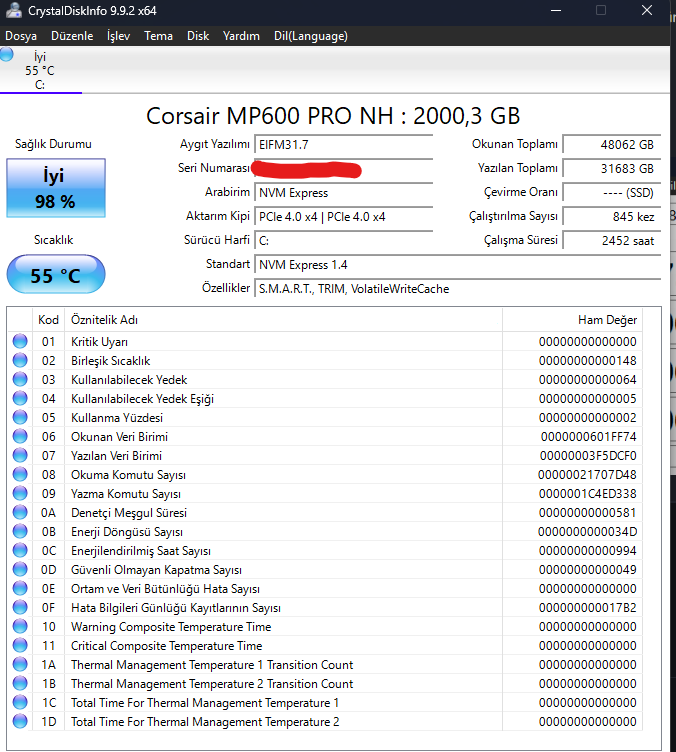Click status orb for Critical Composite Temperature Time
Screen dimensions: 676x752
tap(20, 646)
